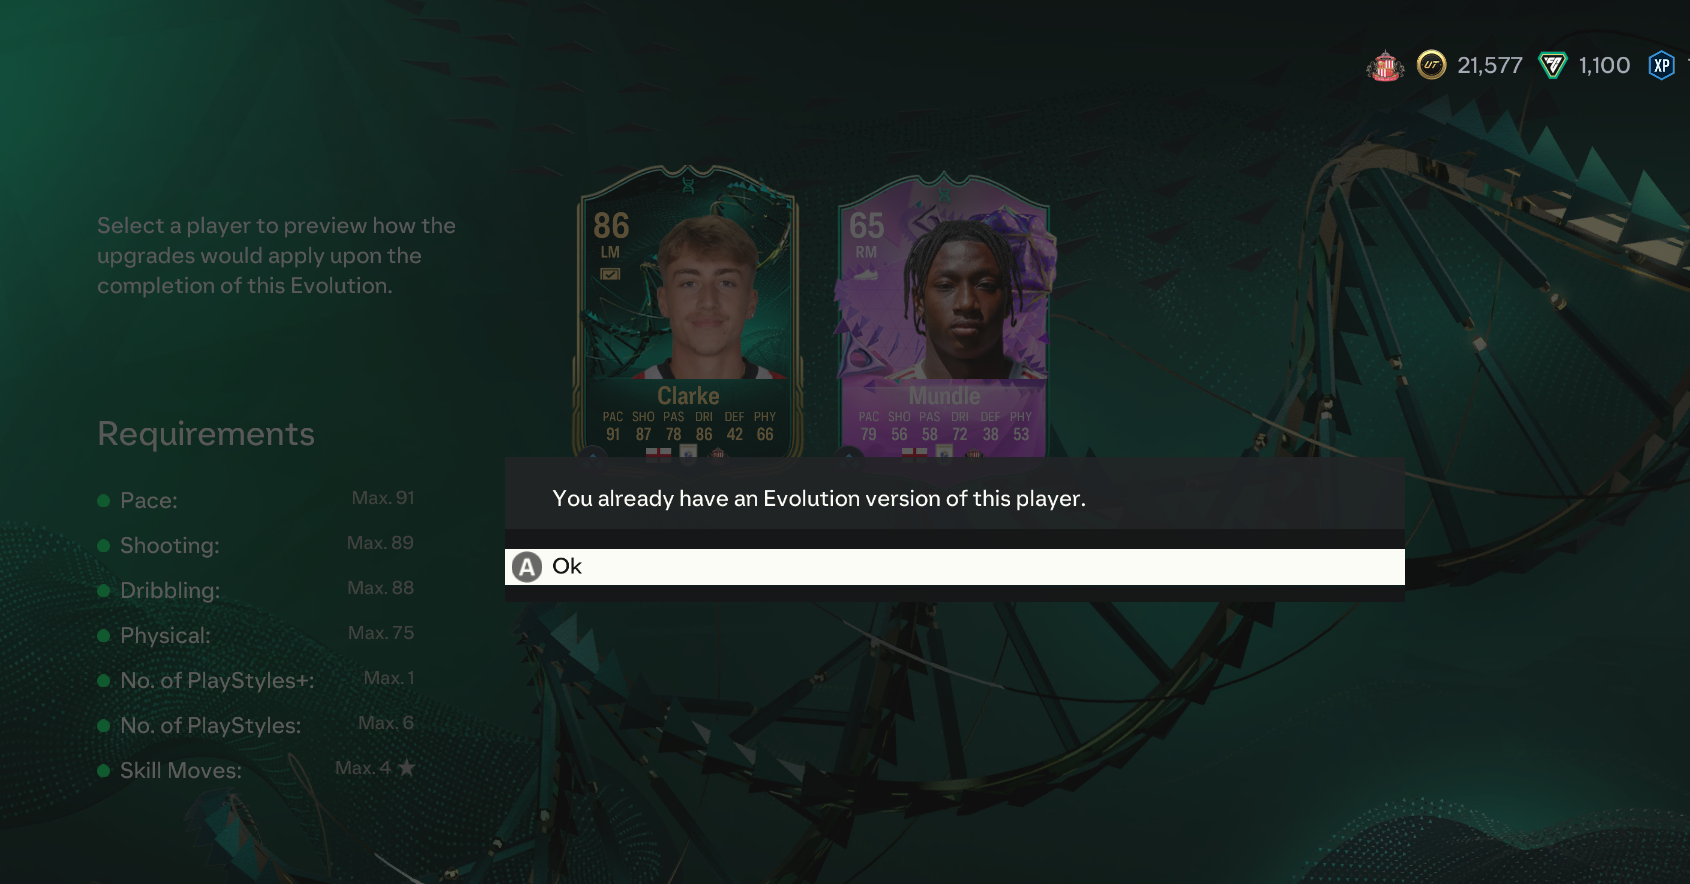This screenshot has height=884, width=1690.
Task: Click the Pace requirement green dot
Action: click(x=103, y=501)
